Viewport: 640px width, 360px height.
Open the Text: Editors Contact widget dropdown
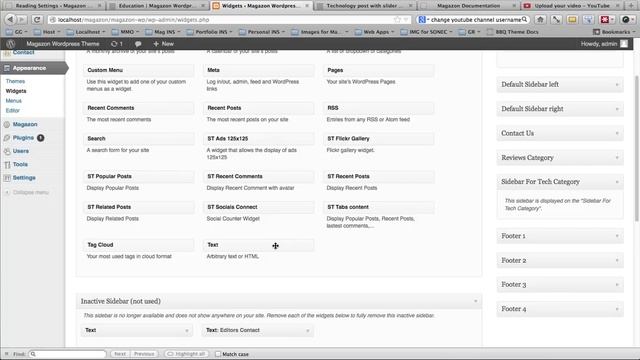(x=307, y=330)
